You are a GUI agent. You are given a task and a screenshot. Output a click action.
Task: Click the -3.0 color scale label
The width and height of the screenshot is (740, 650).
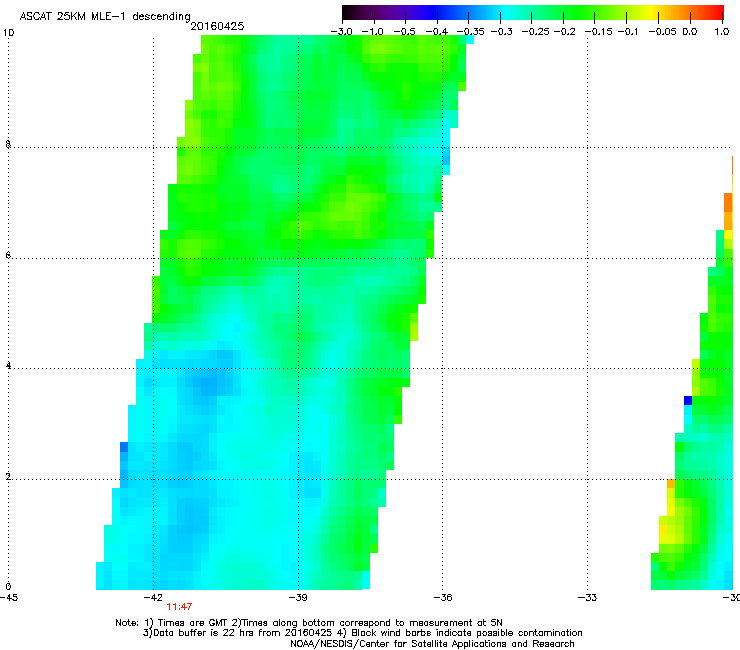point(341,32)
